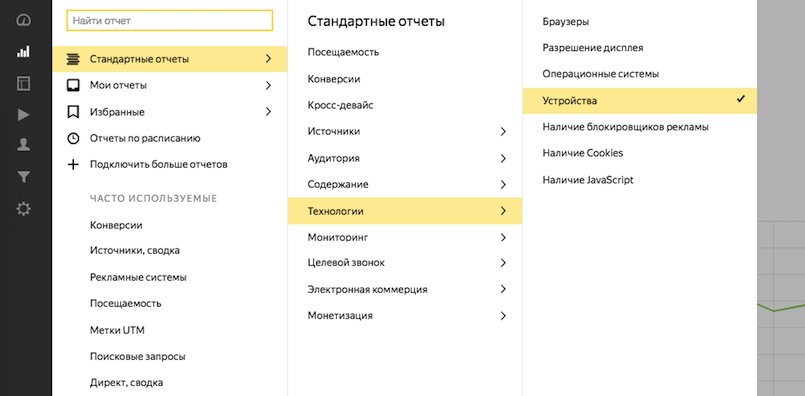Select the Целевой звонок category
Viewport: 805px width, 396px height.
tap(405, 263)
